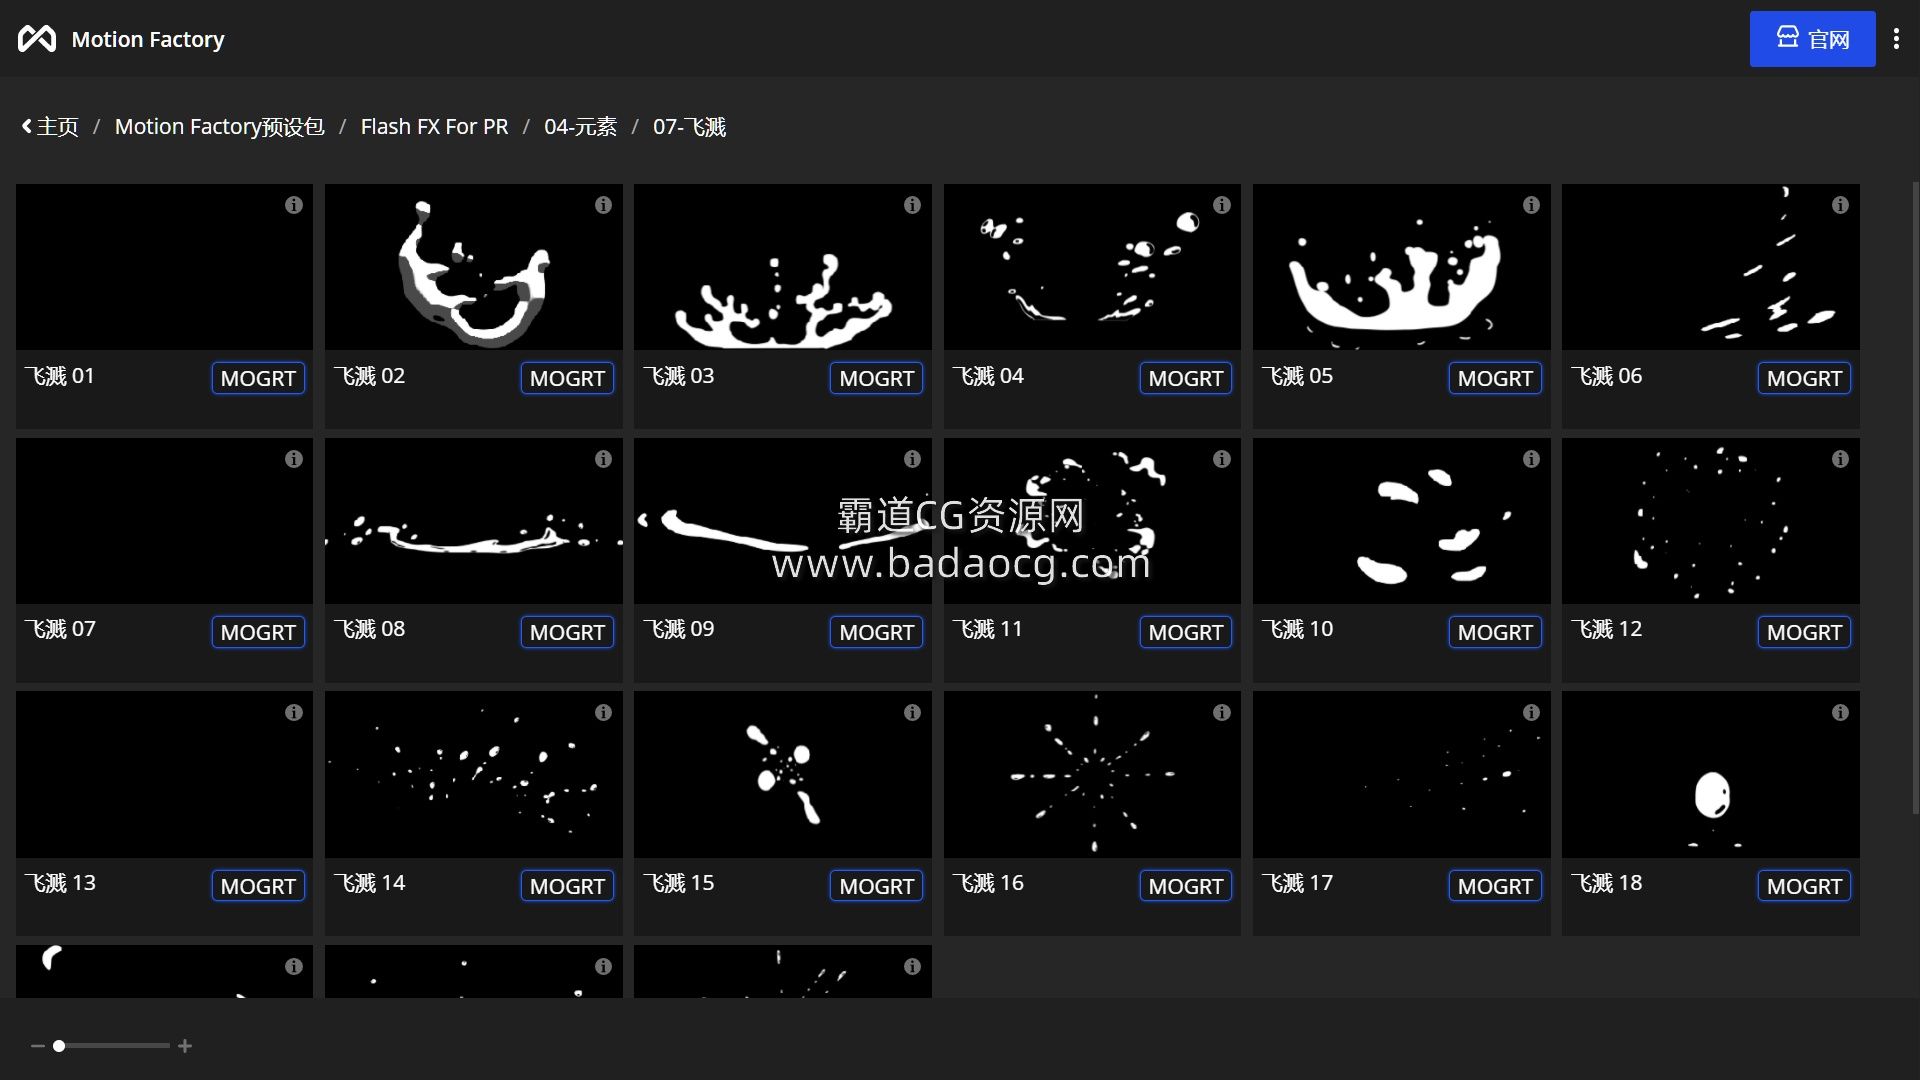1920x1080 pixels.
Task: Select the 飞溅 15 thumbnail
Action: point(783,775)
